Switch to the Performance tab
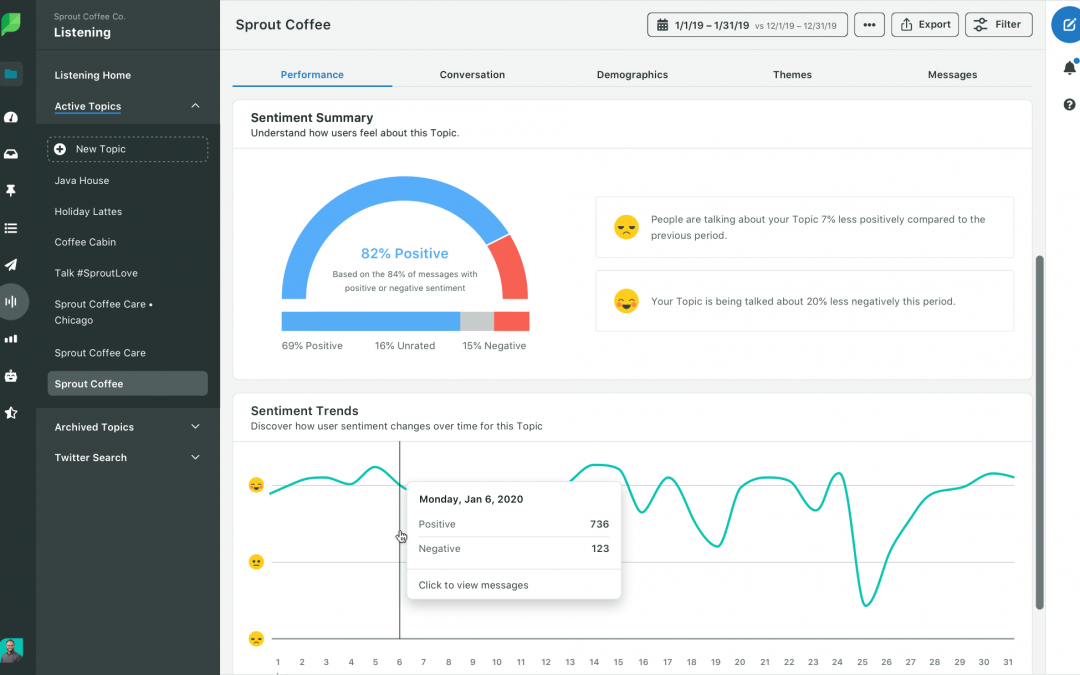Image resolution: width=1080 pixels, height=675 pixels. [x=312, y=74]
